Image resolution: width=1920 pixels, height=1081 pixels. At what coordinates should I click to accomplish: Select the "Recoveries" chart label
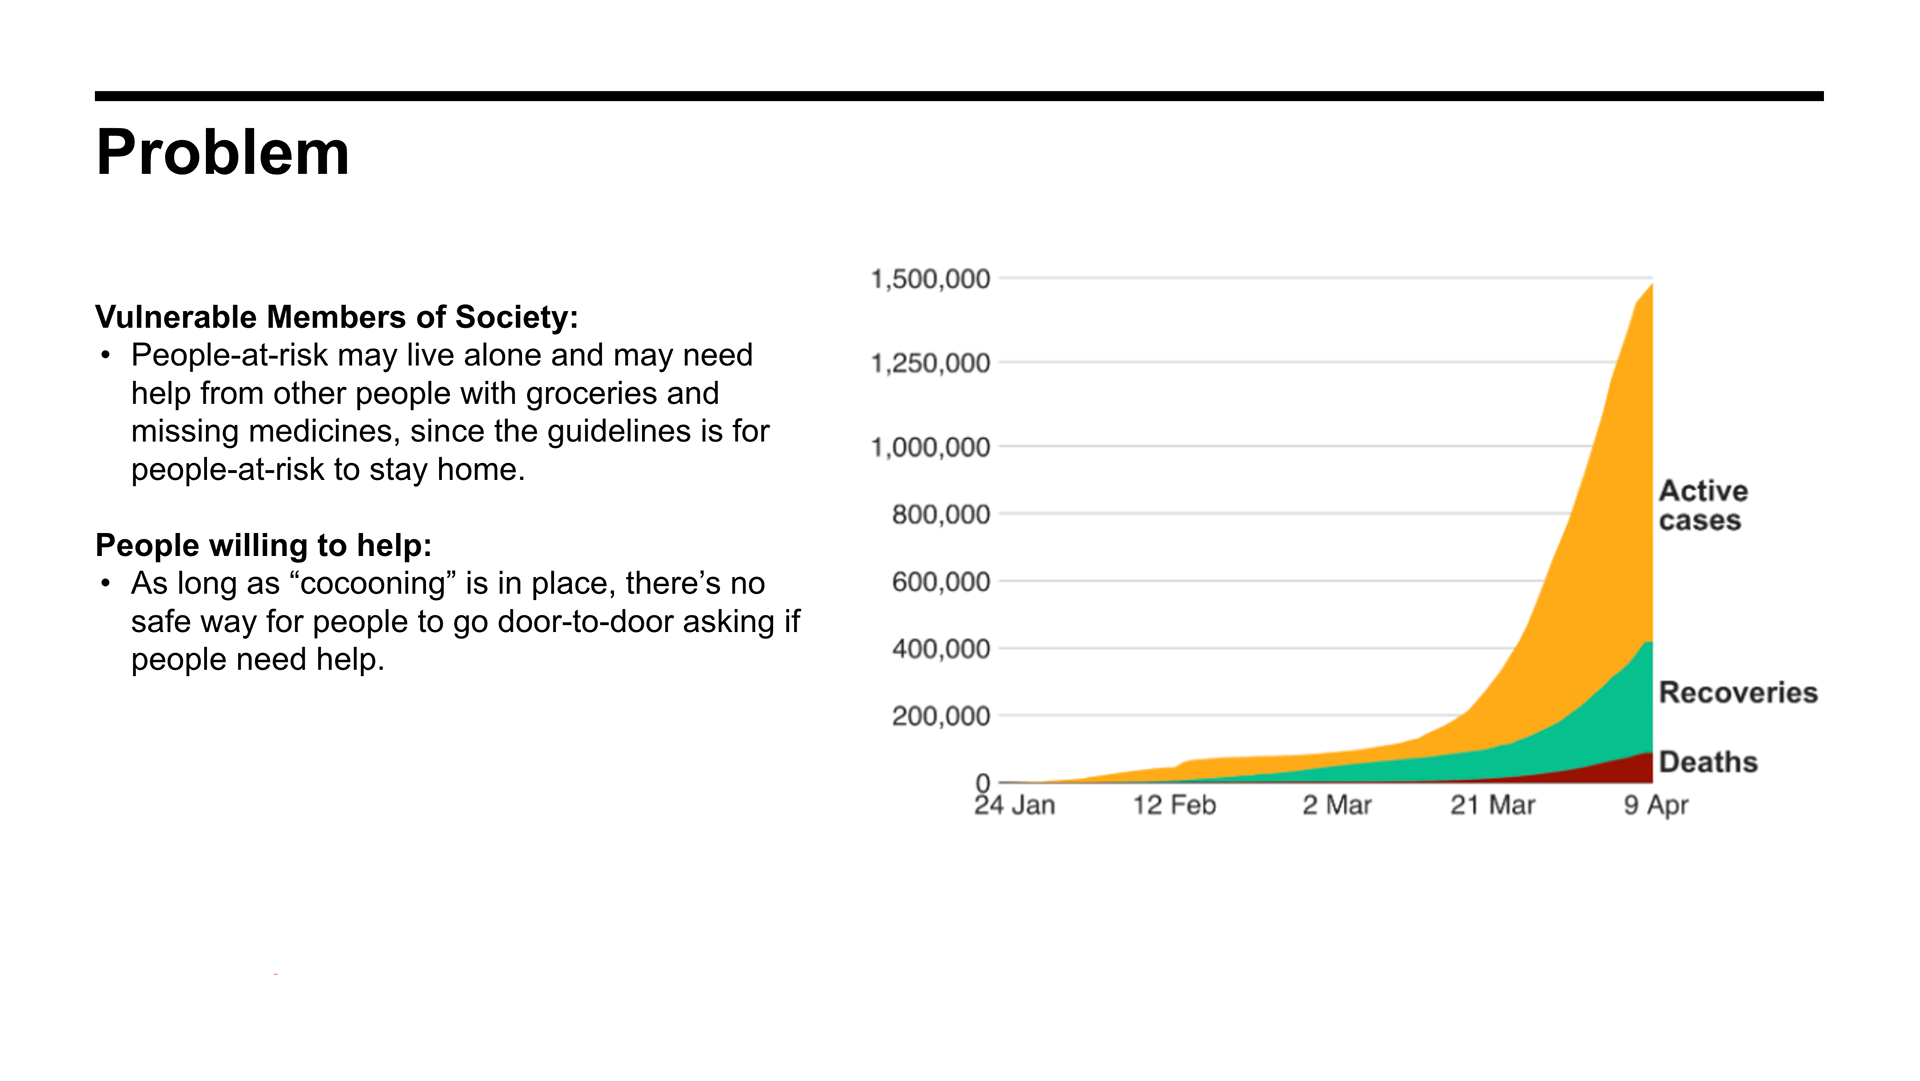[x=1737, y=692]
